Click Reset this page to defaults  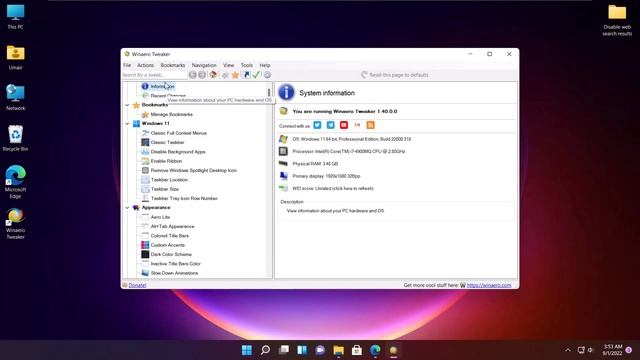point(395,75)
